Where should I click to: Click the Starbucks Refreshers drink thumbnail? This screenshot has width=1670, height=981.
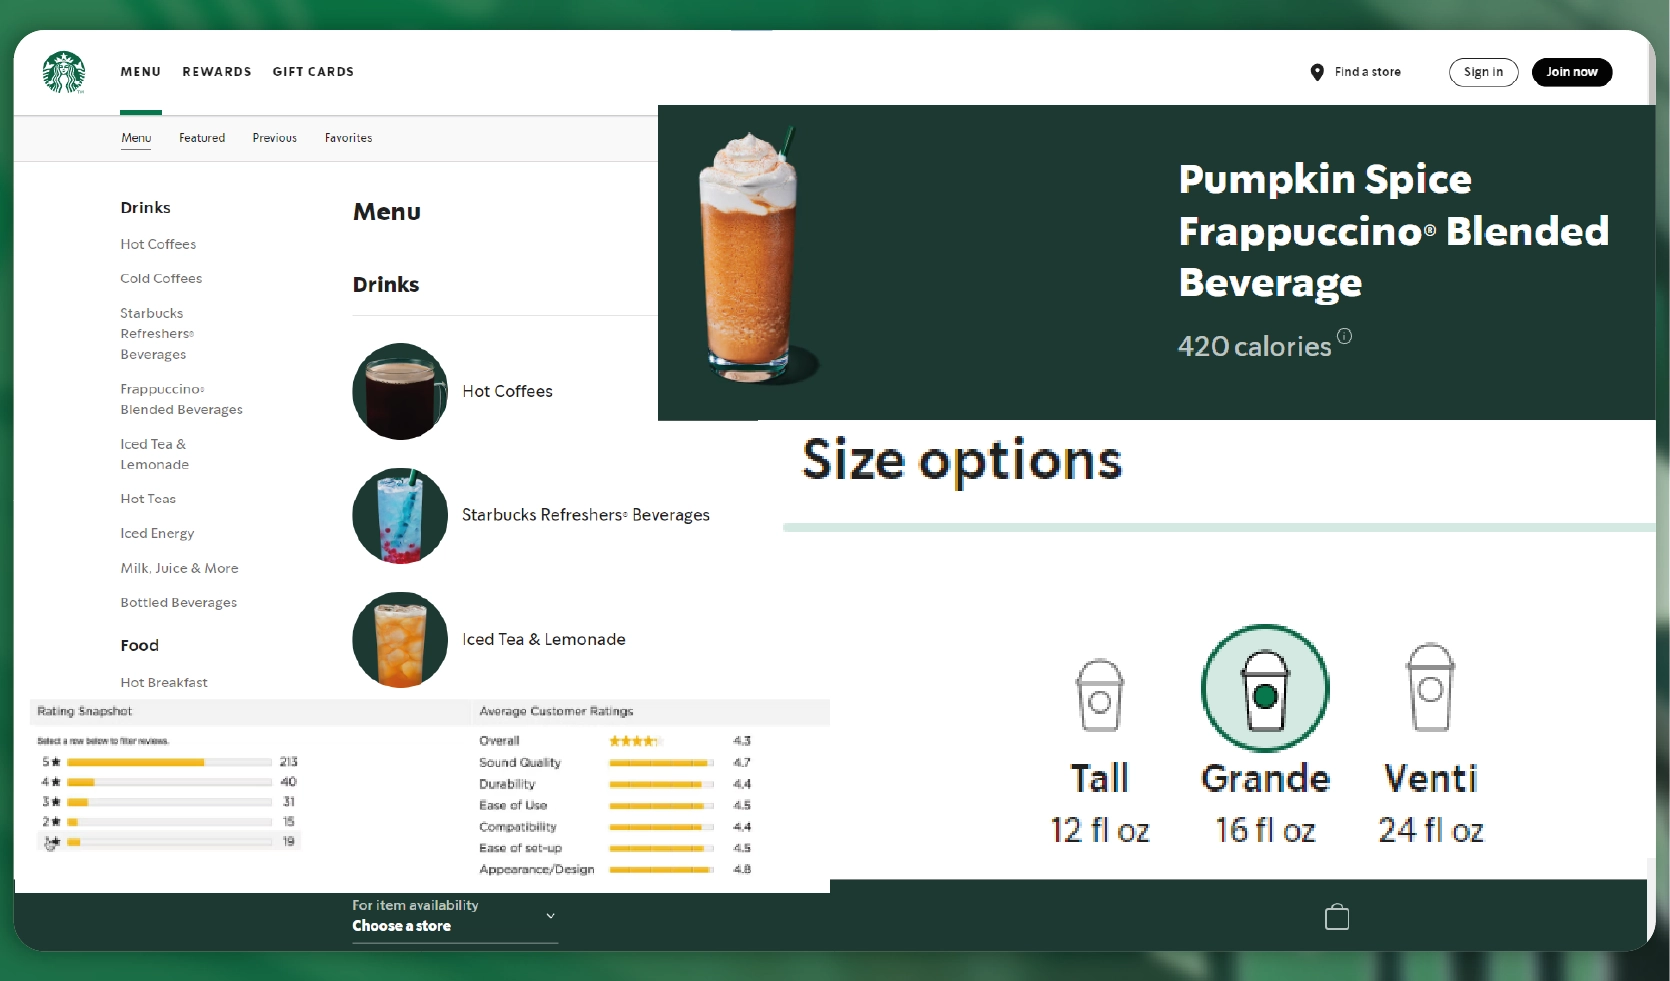point(400,515)
